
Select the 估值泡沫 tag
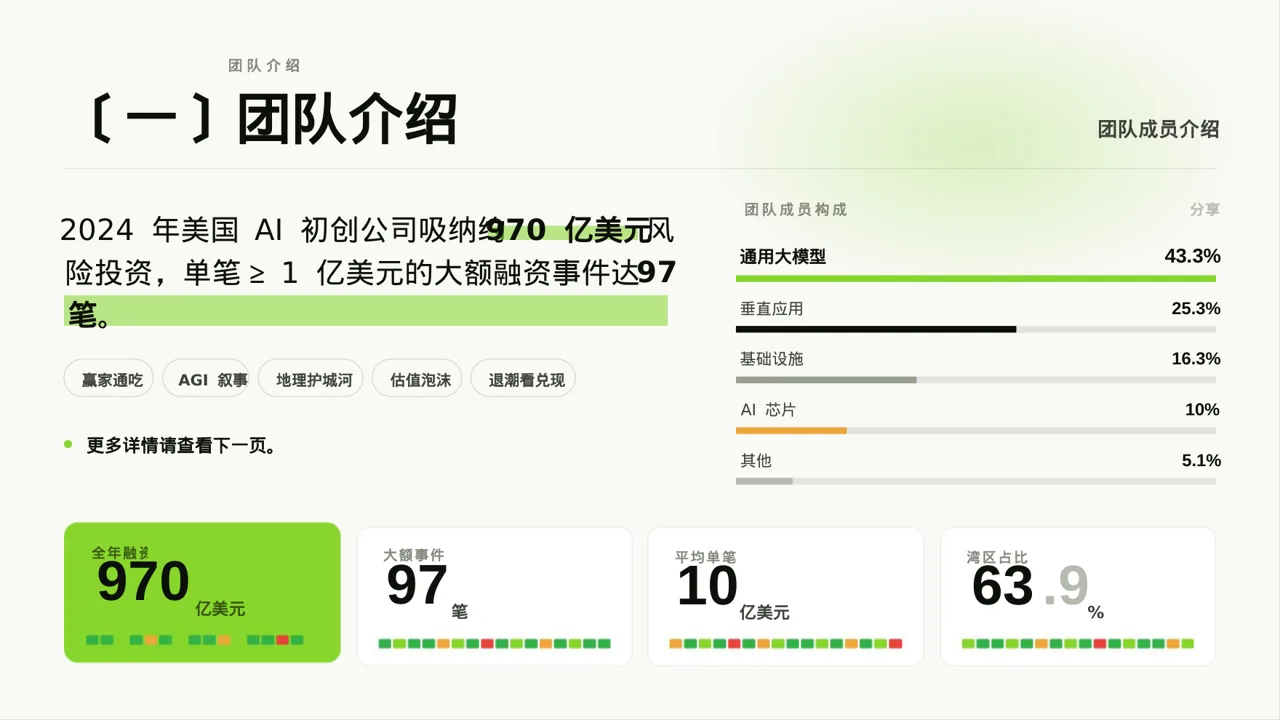coord(417,380)
